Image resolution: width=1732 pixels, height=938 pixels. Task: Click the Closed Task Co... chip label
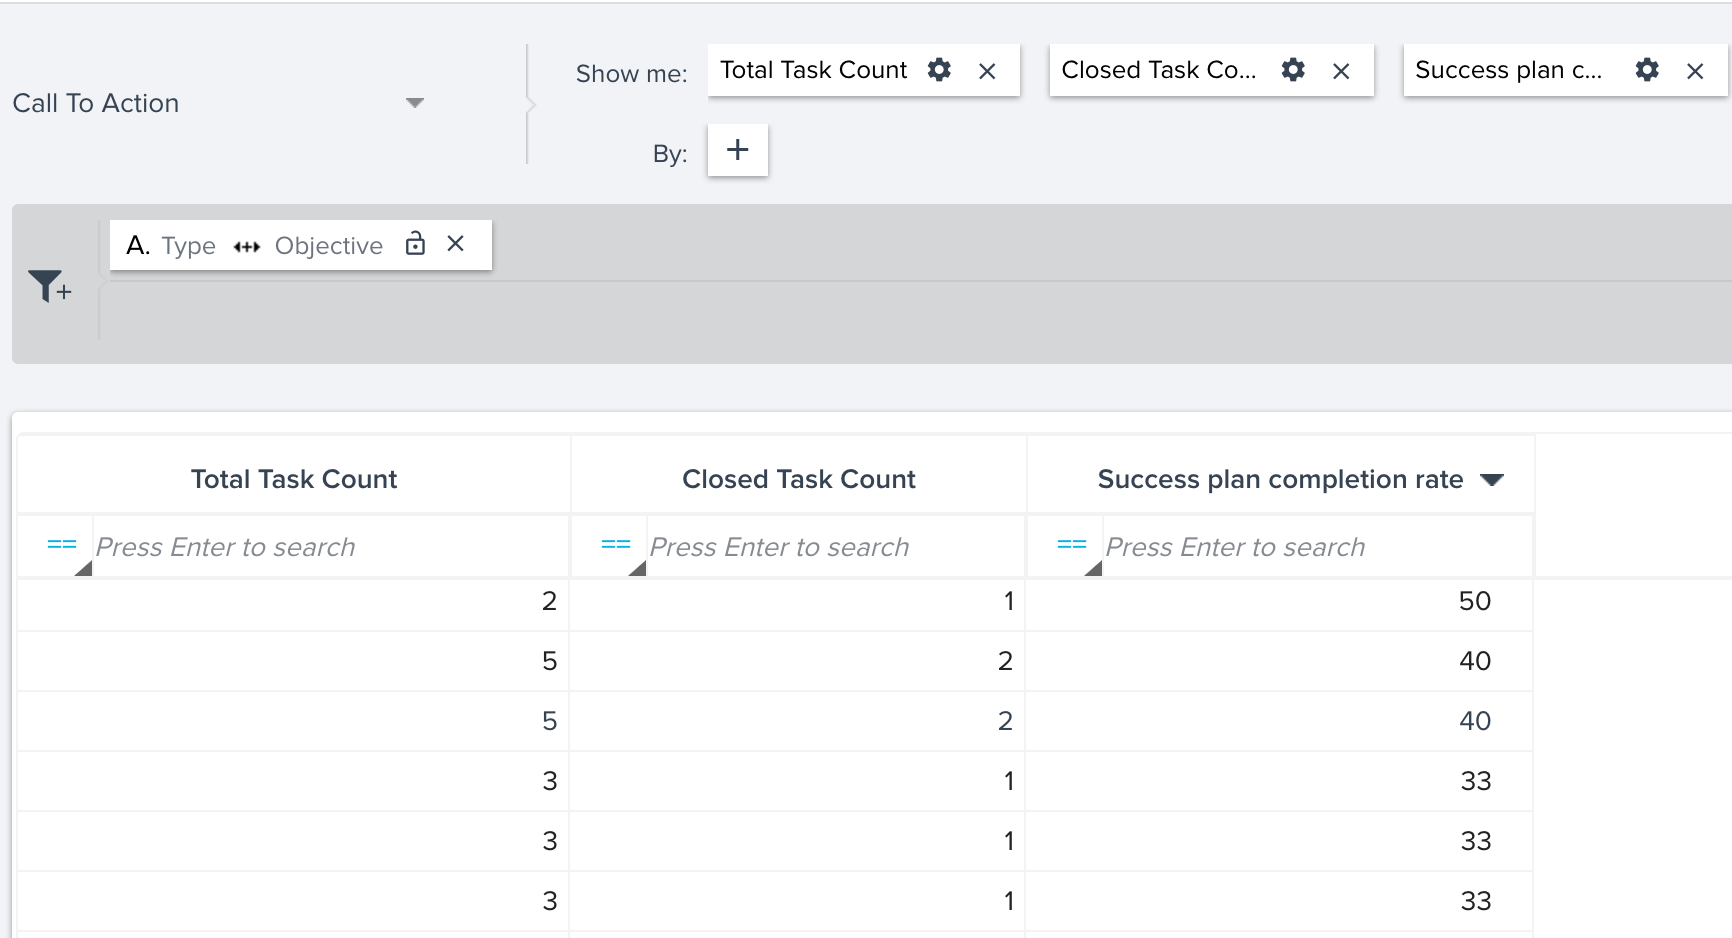coord(1158,70)
